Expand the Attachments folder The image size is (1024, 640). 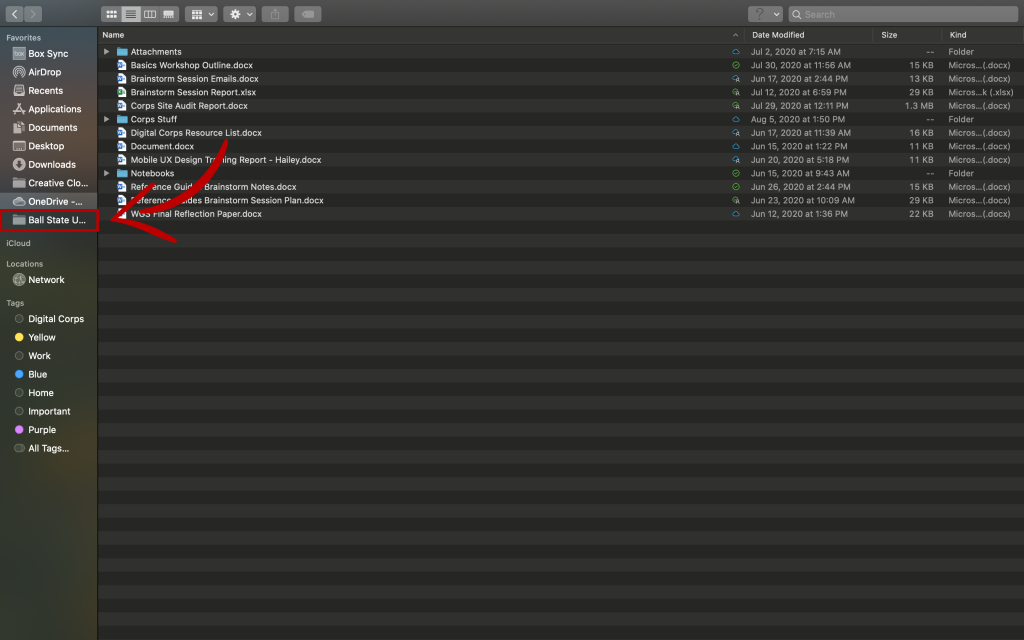[107, 52]
